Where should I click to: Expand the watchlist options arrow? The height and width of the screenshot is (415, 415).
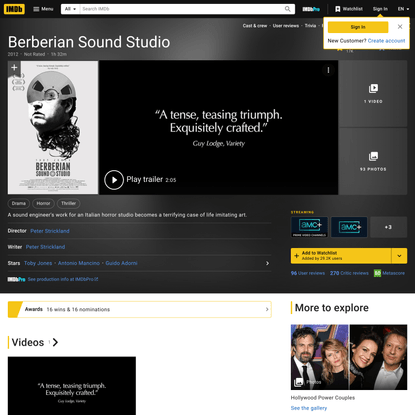coord(399,256)
